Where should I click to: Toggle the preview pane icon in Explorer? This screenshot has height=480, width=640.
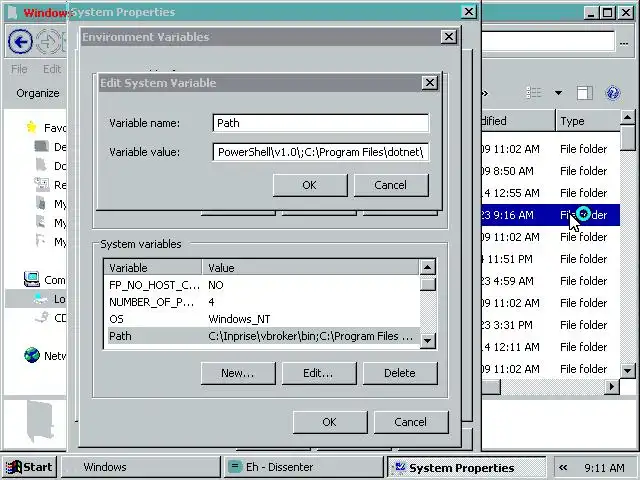[584, 93]
